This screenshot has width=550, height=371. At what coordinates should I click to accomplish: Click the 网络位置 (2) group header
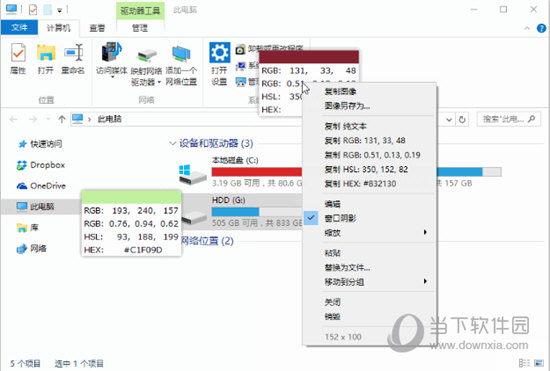coord(208,241)
